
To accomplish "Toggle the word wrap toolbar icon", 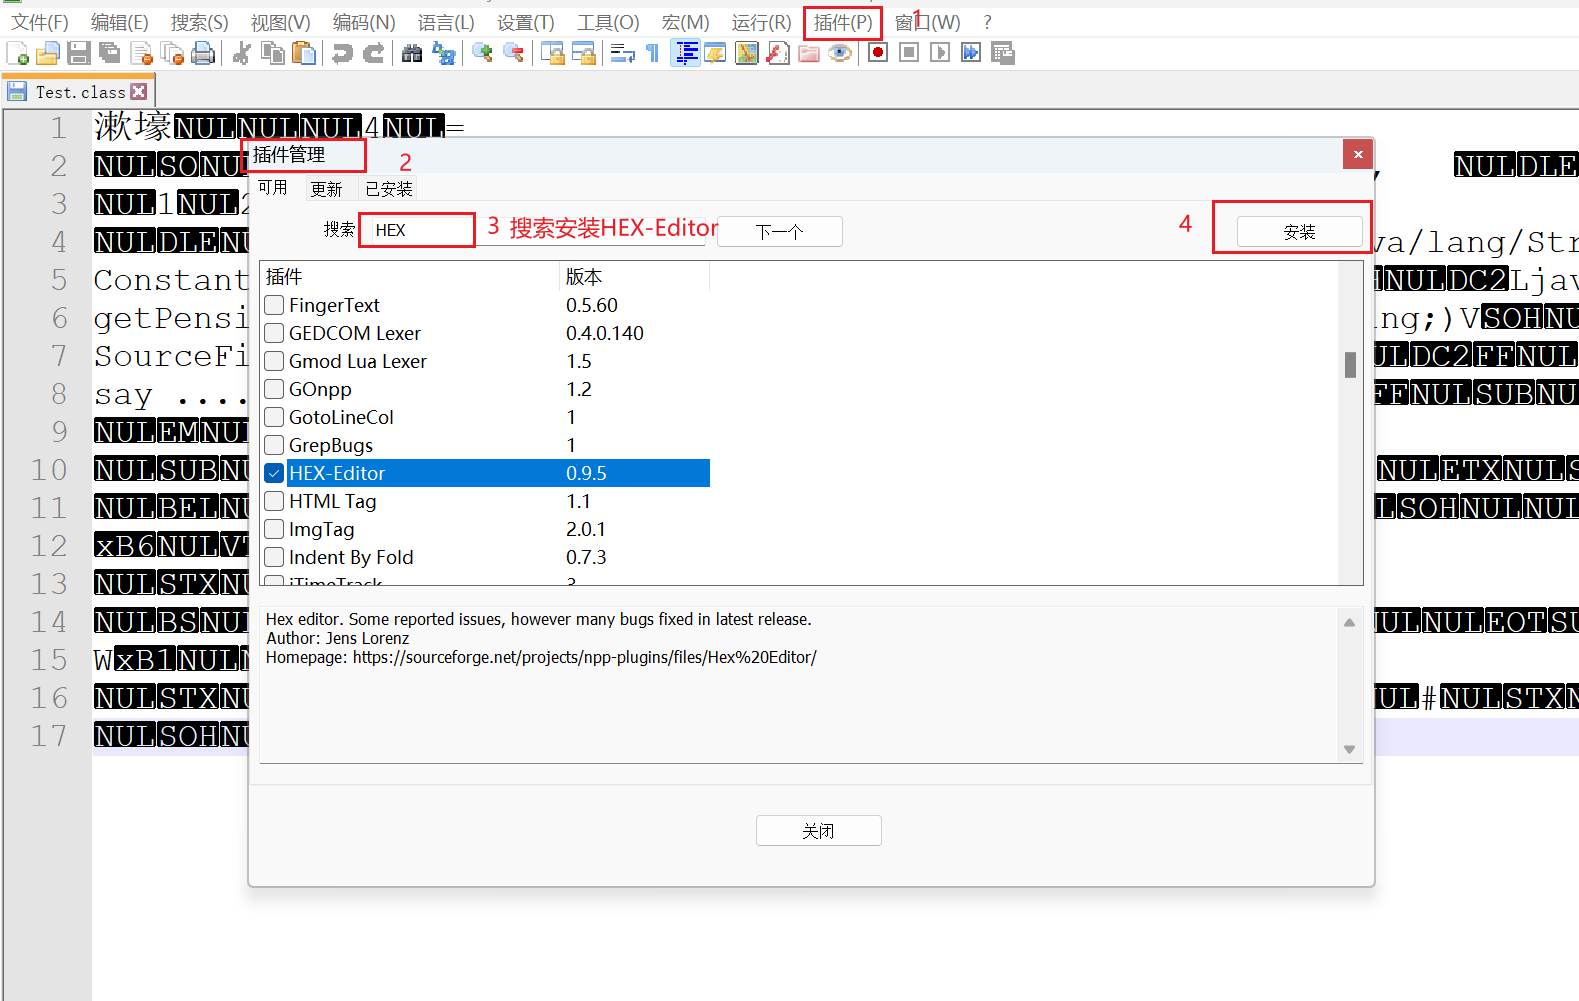I will point(622,53).
